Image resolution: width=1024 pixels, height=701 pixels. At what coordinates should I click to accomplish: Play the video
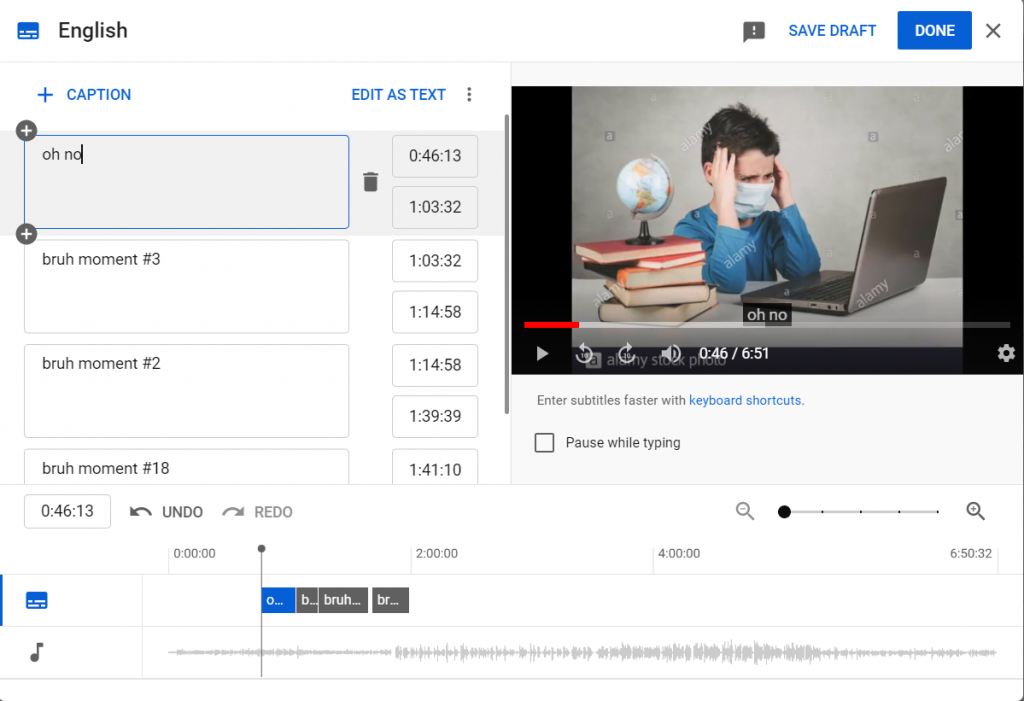542,353
